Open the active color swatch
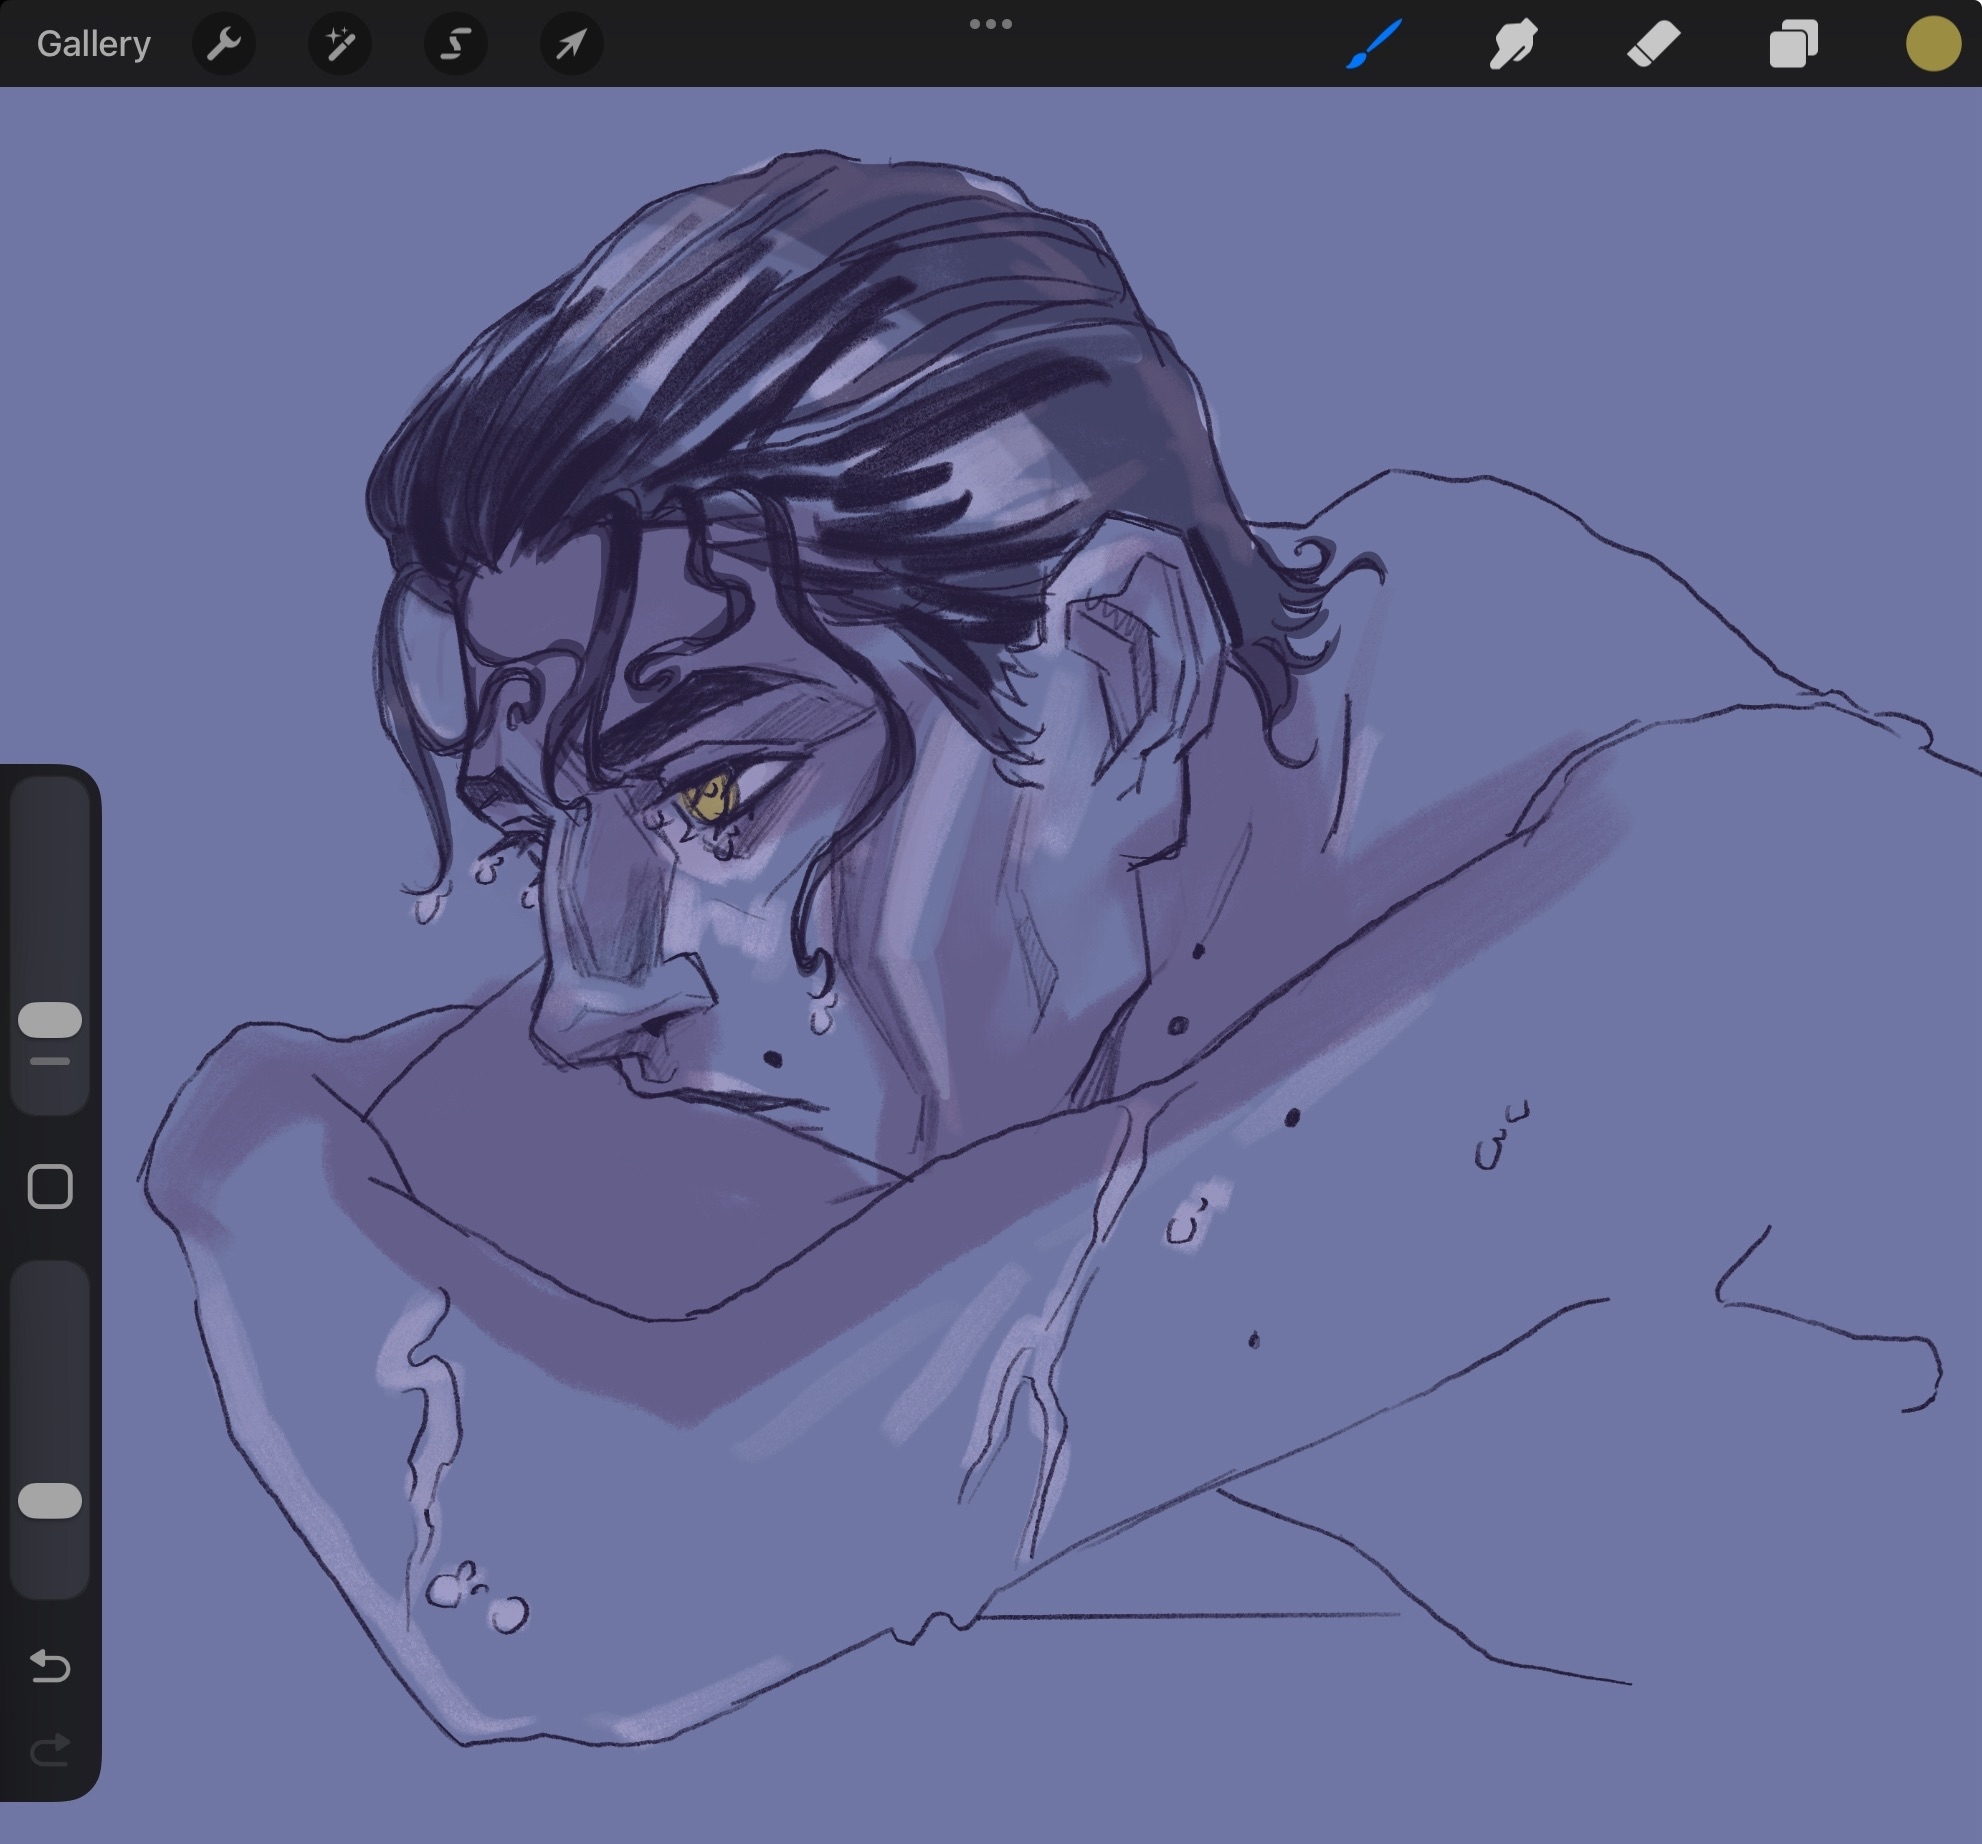Viewport: 1982px width, 1844px height. tap(1932, 44)
